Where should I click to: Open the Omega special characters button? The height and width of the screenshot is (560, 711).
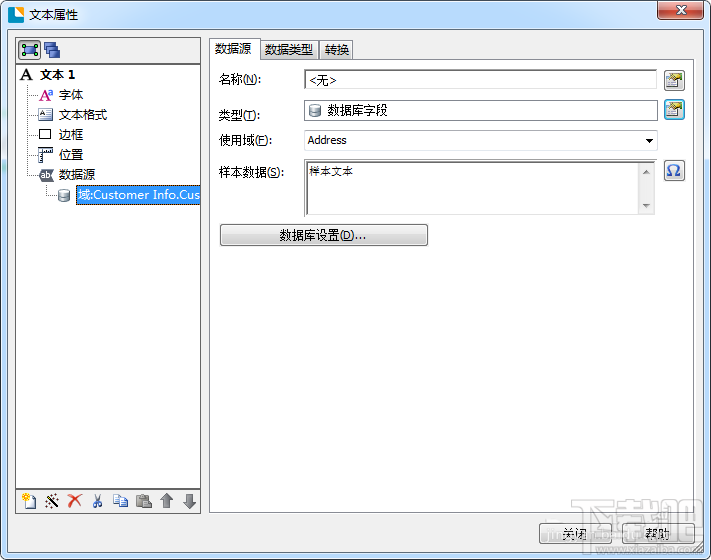point(674,171)
